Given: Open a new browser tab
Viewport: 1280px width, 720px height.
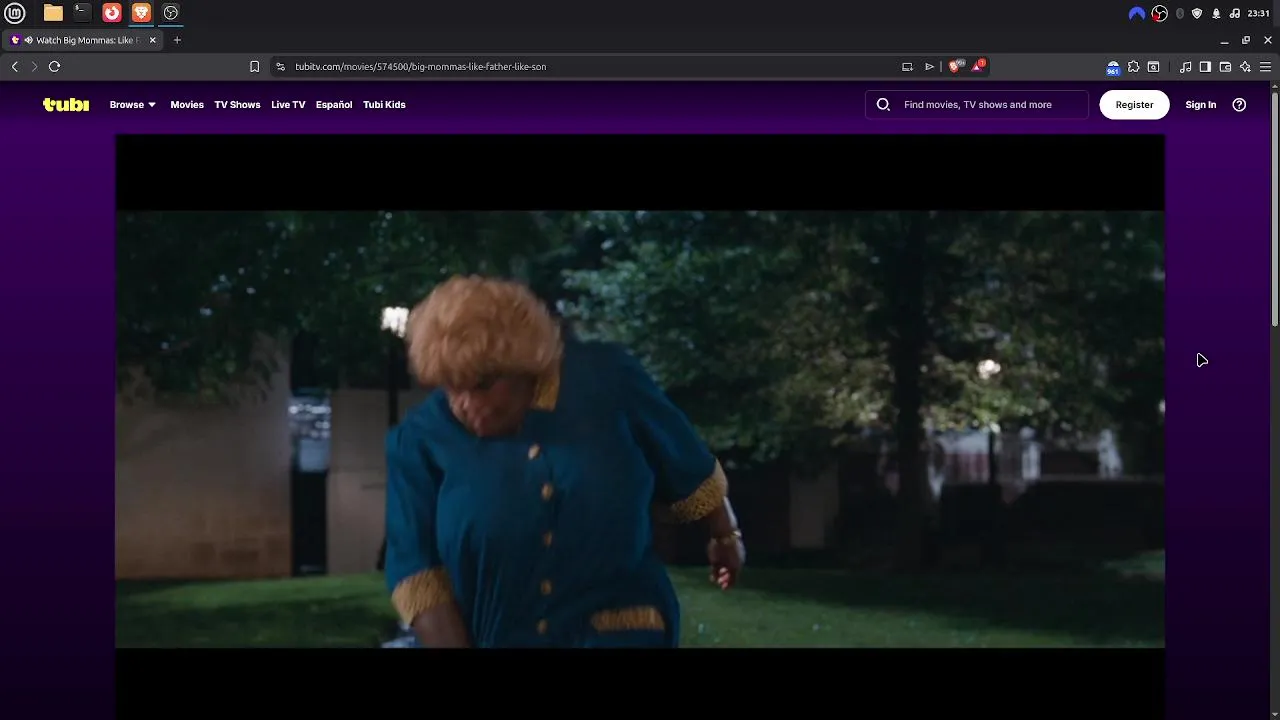Looking at the screenshot, I should point(177,40).
